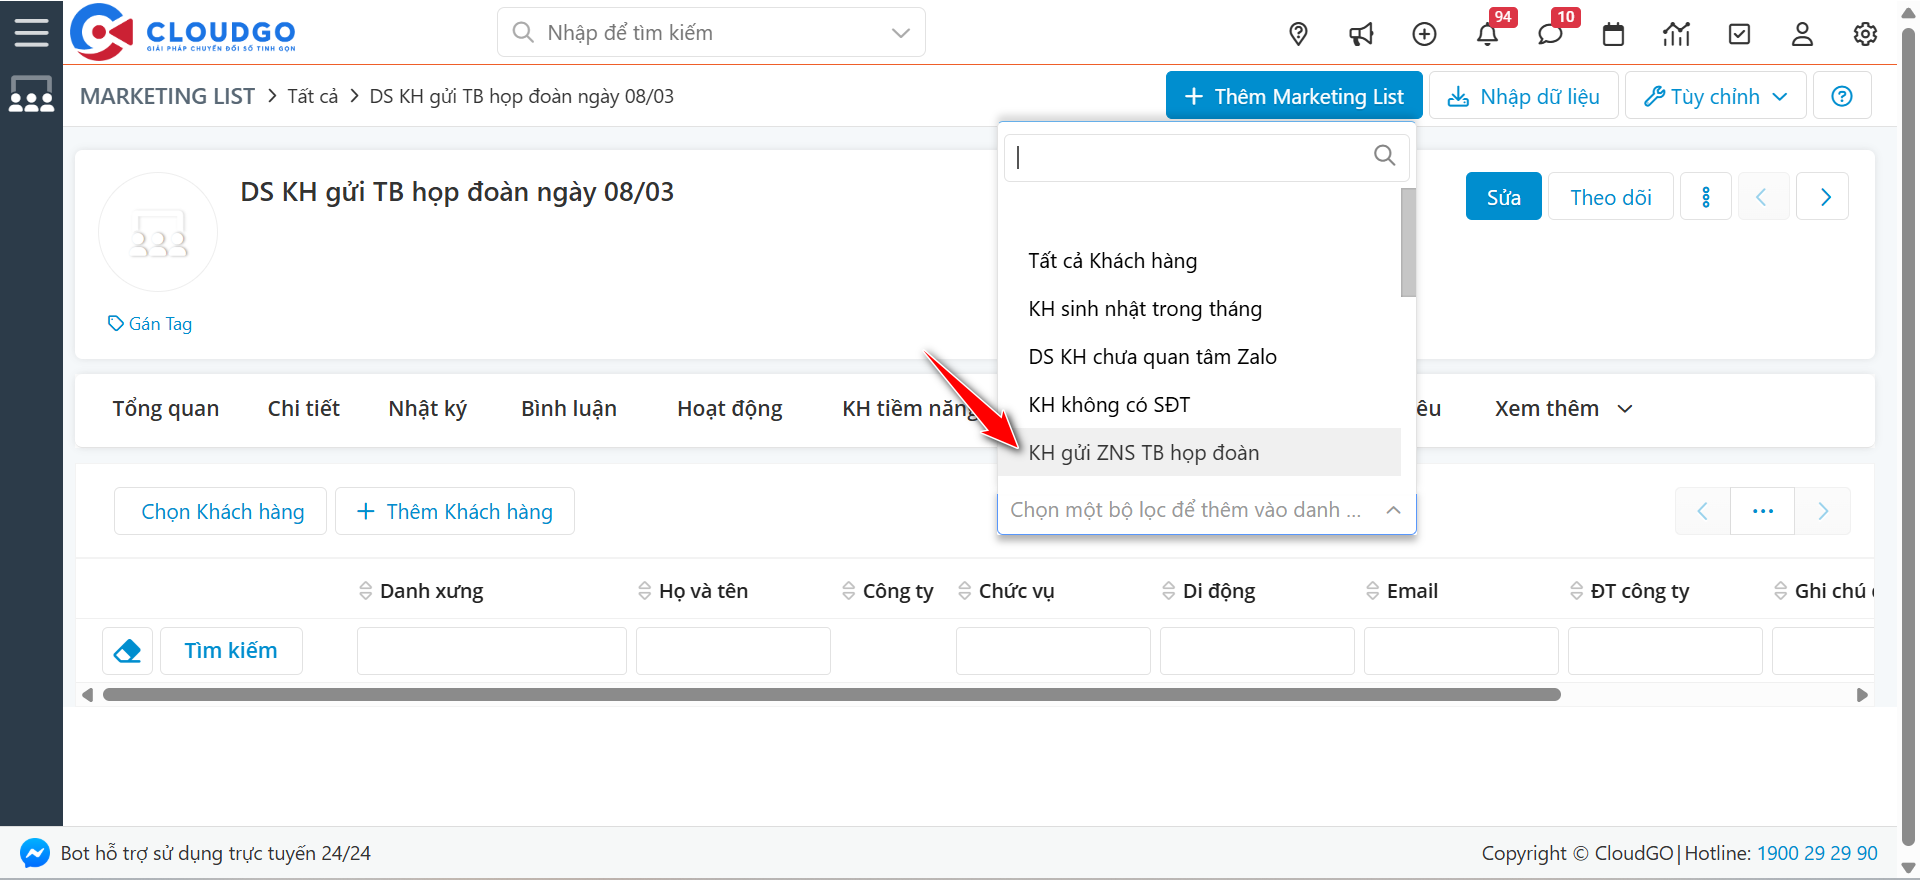Open the hamburger main menu
This screenshot has width=1920, height=880.
click(x=31, y=32)
